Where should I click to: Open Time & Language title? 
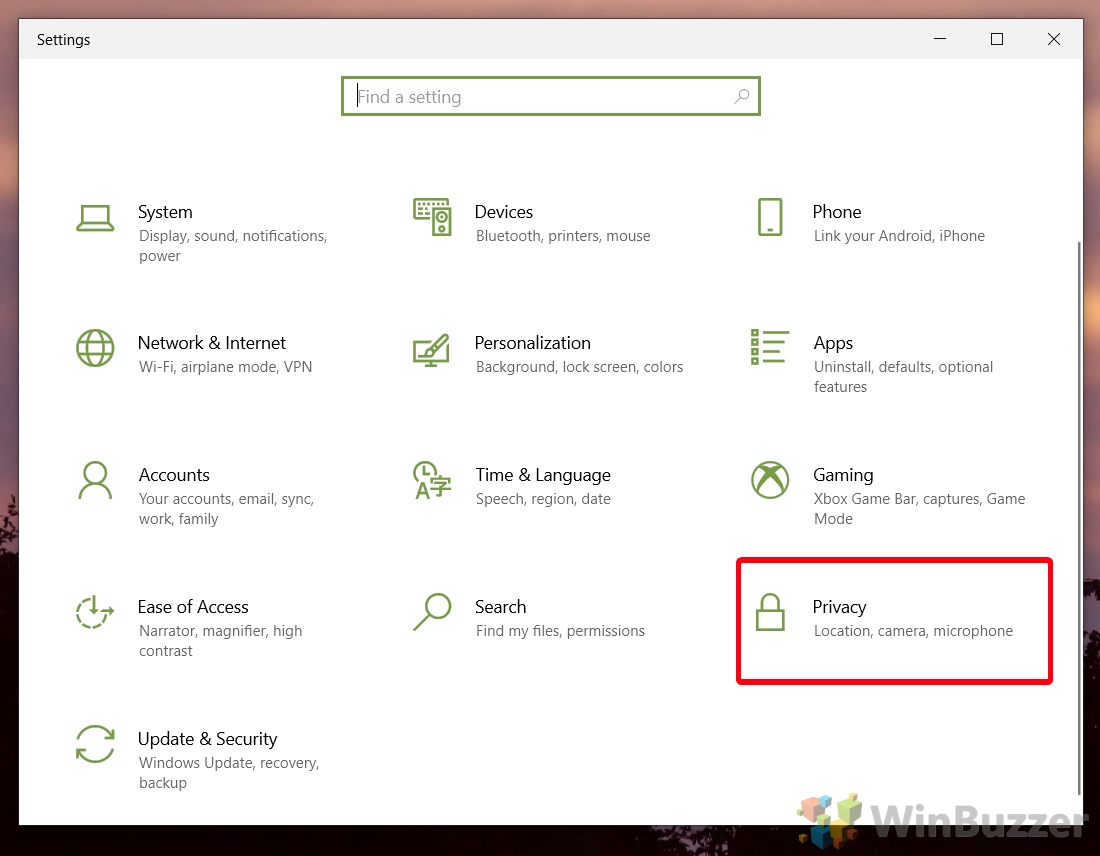[x=543, y=475]
